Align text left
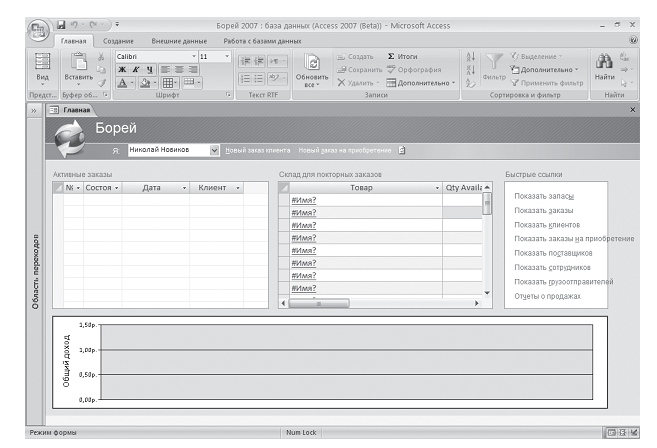Screen dimensions: 657x448 [166, 70]
